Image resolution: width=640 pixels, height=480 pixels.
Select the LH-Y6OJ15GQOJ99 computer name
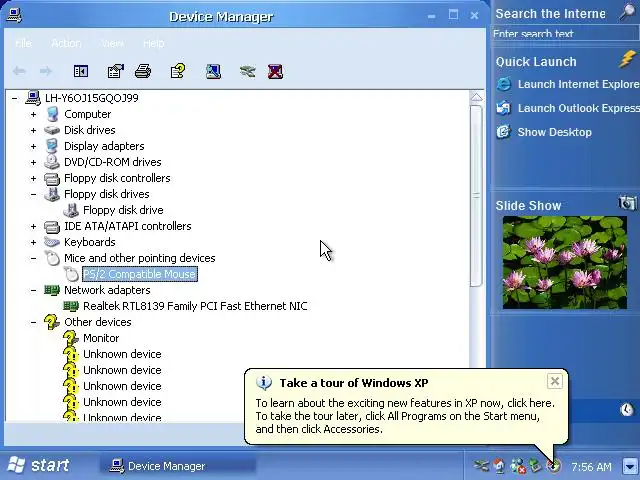pos(92,98)
